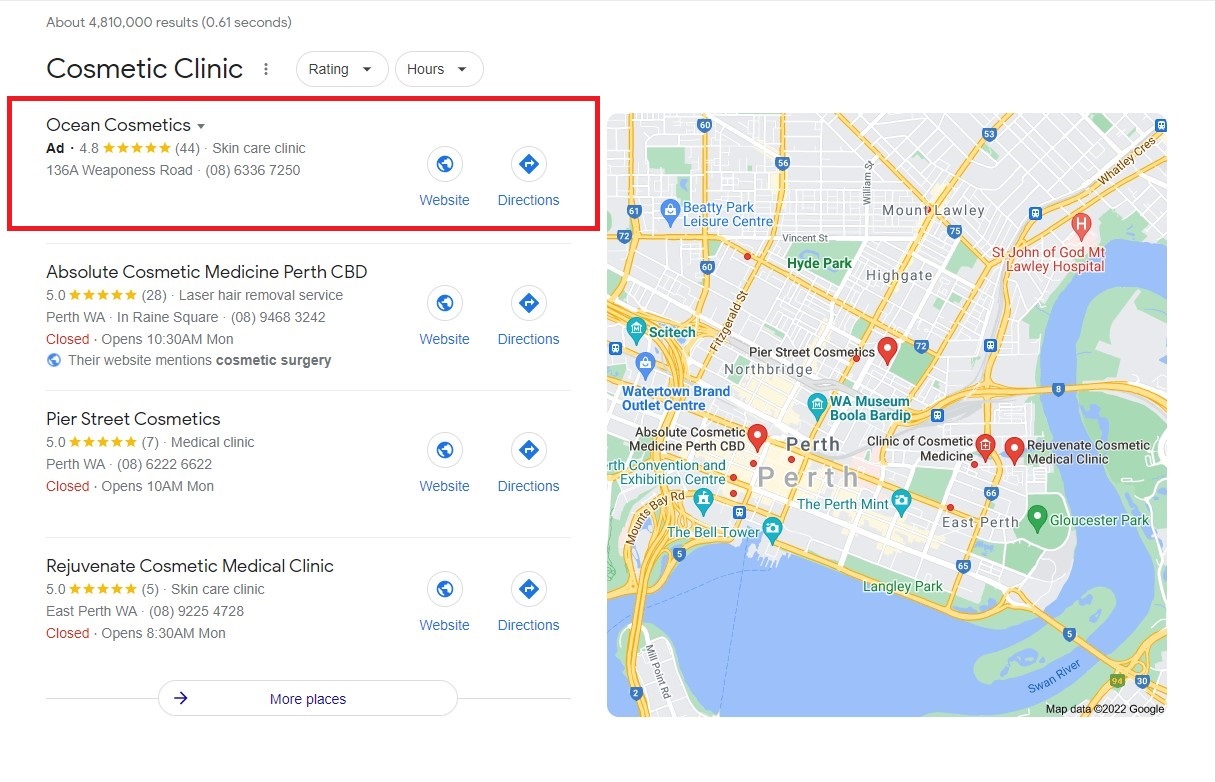Open Rejuvenate Cosmetic Medical Clinic website icon
This screenshot has height=782, width=1215.
coord(445,589)
